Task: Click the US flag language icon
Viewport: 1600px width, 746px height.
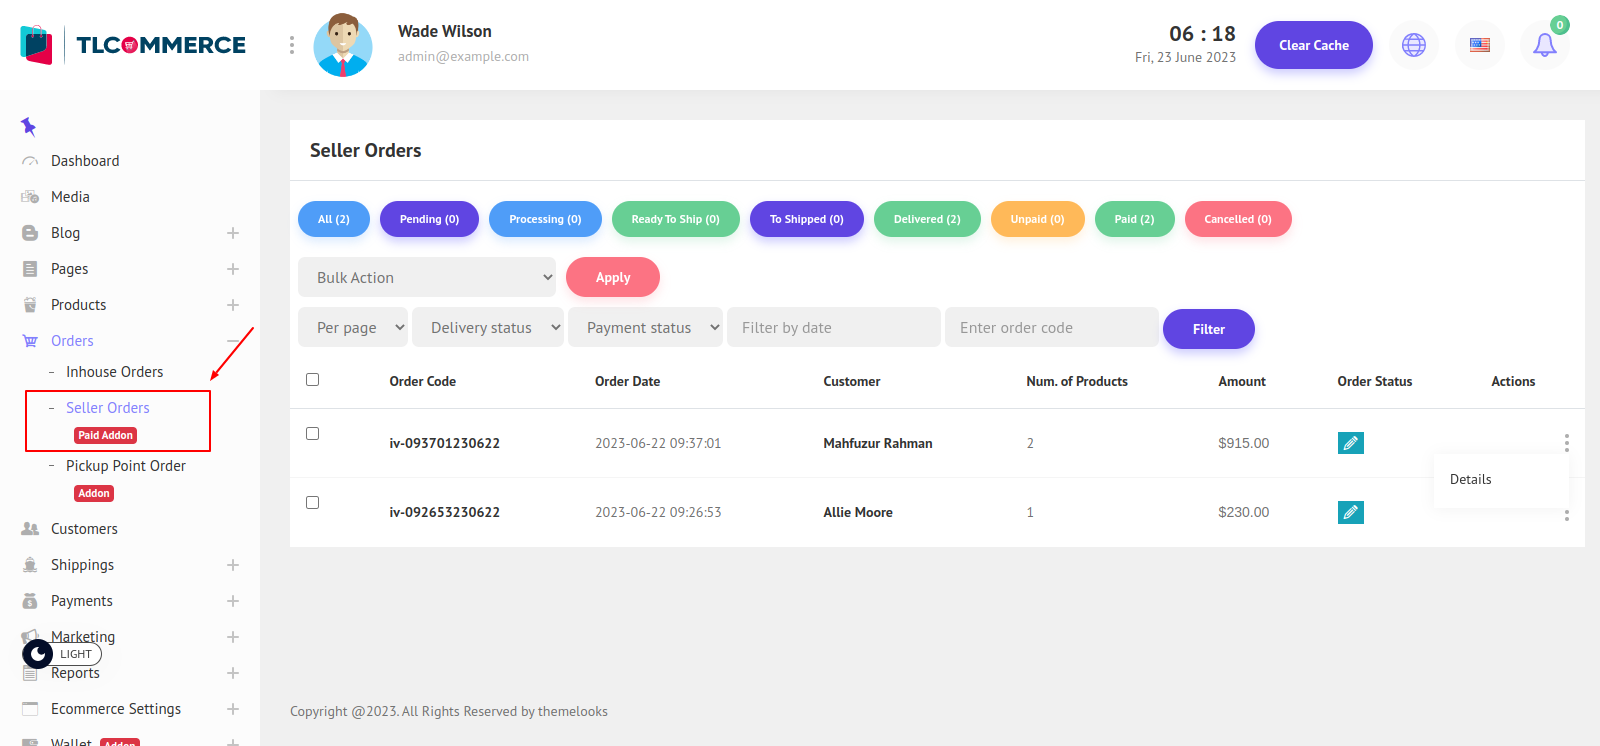Action: pyautogui.click(x=1479, y=45)
